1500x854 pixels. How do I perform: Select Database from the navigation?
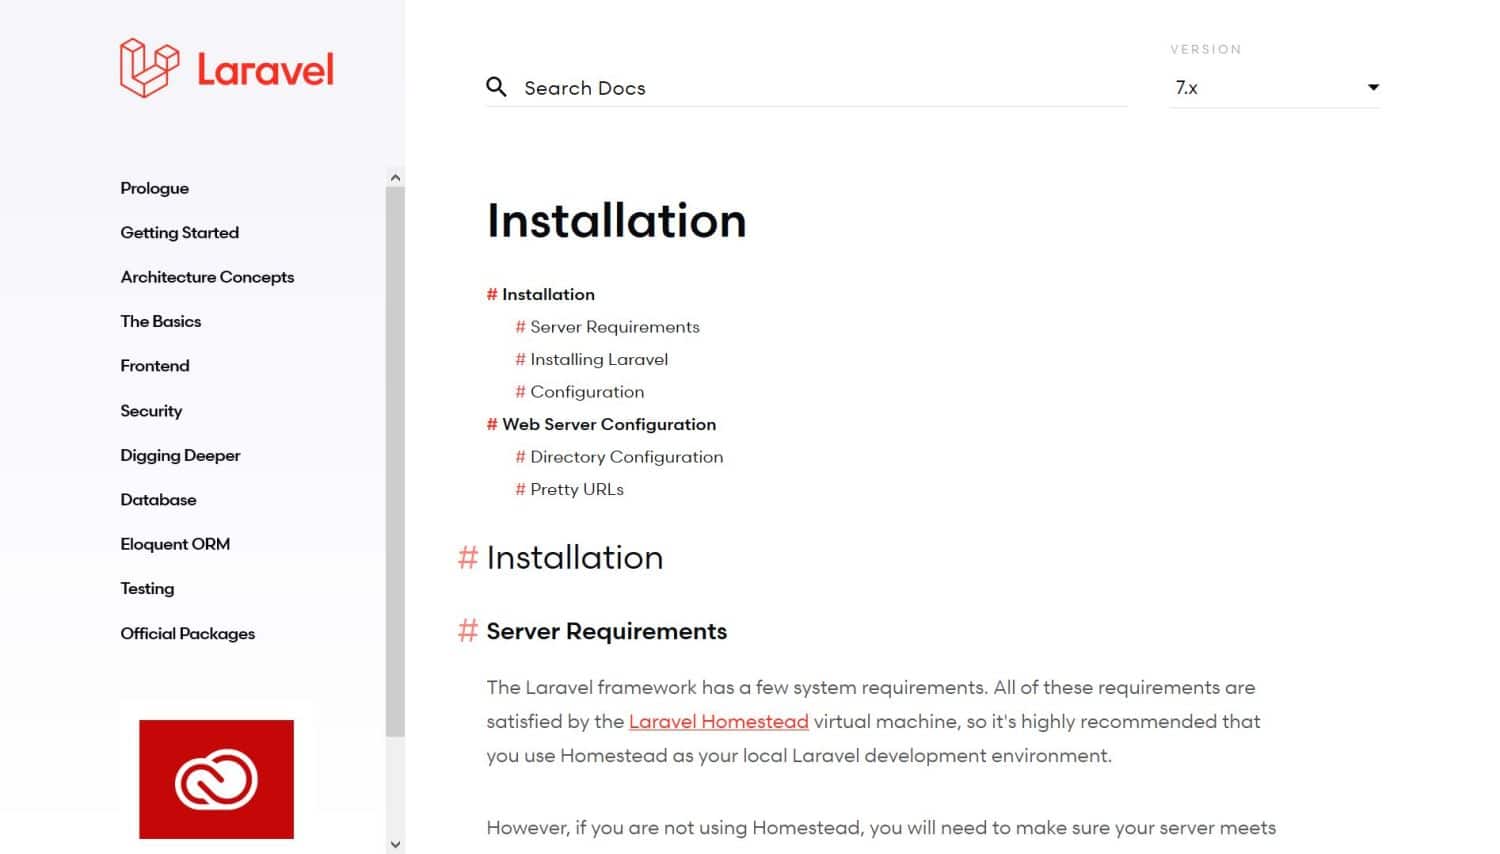[158, 499]
